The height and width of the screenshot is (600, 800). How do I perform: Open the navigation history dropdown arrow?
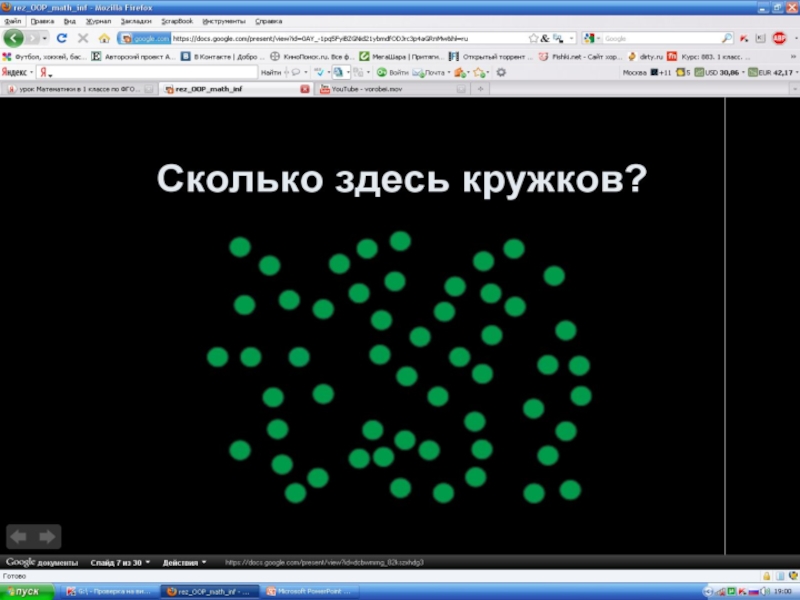coord(45,38)
